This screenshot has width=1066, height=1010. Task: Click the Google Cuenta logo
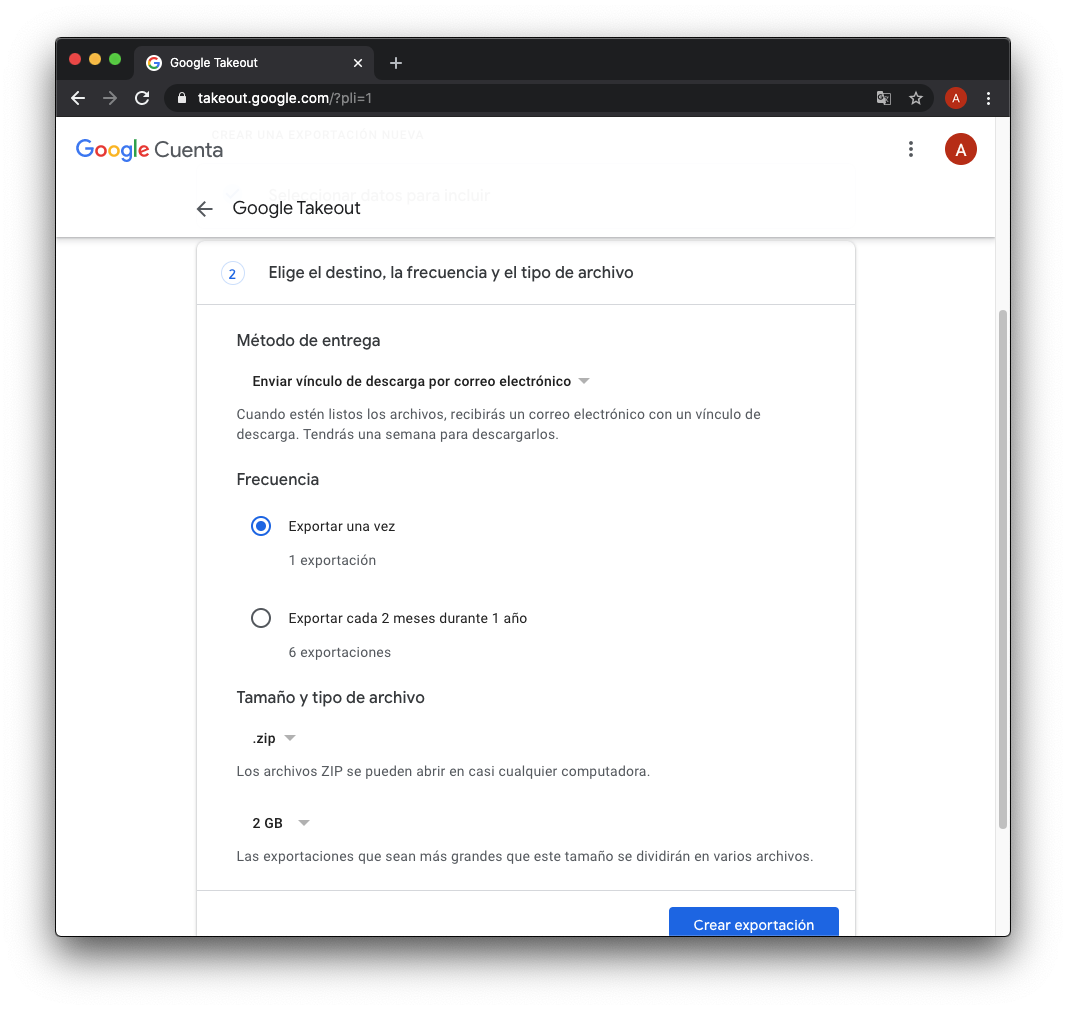coord(149,150)
